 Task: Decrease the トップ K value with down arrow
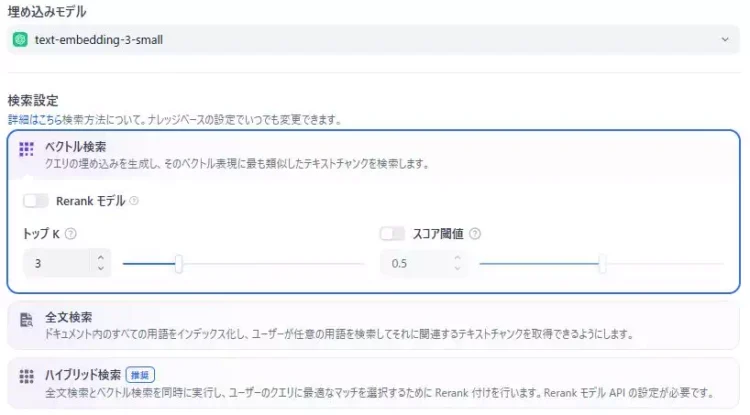pos(100,269)
